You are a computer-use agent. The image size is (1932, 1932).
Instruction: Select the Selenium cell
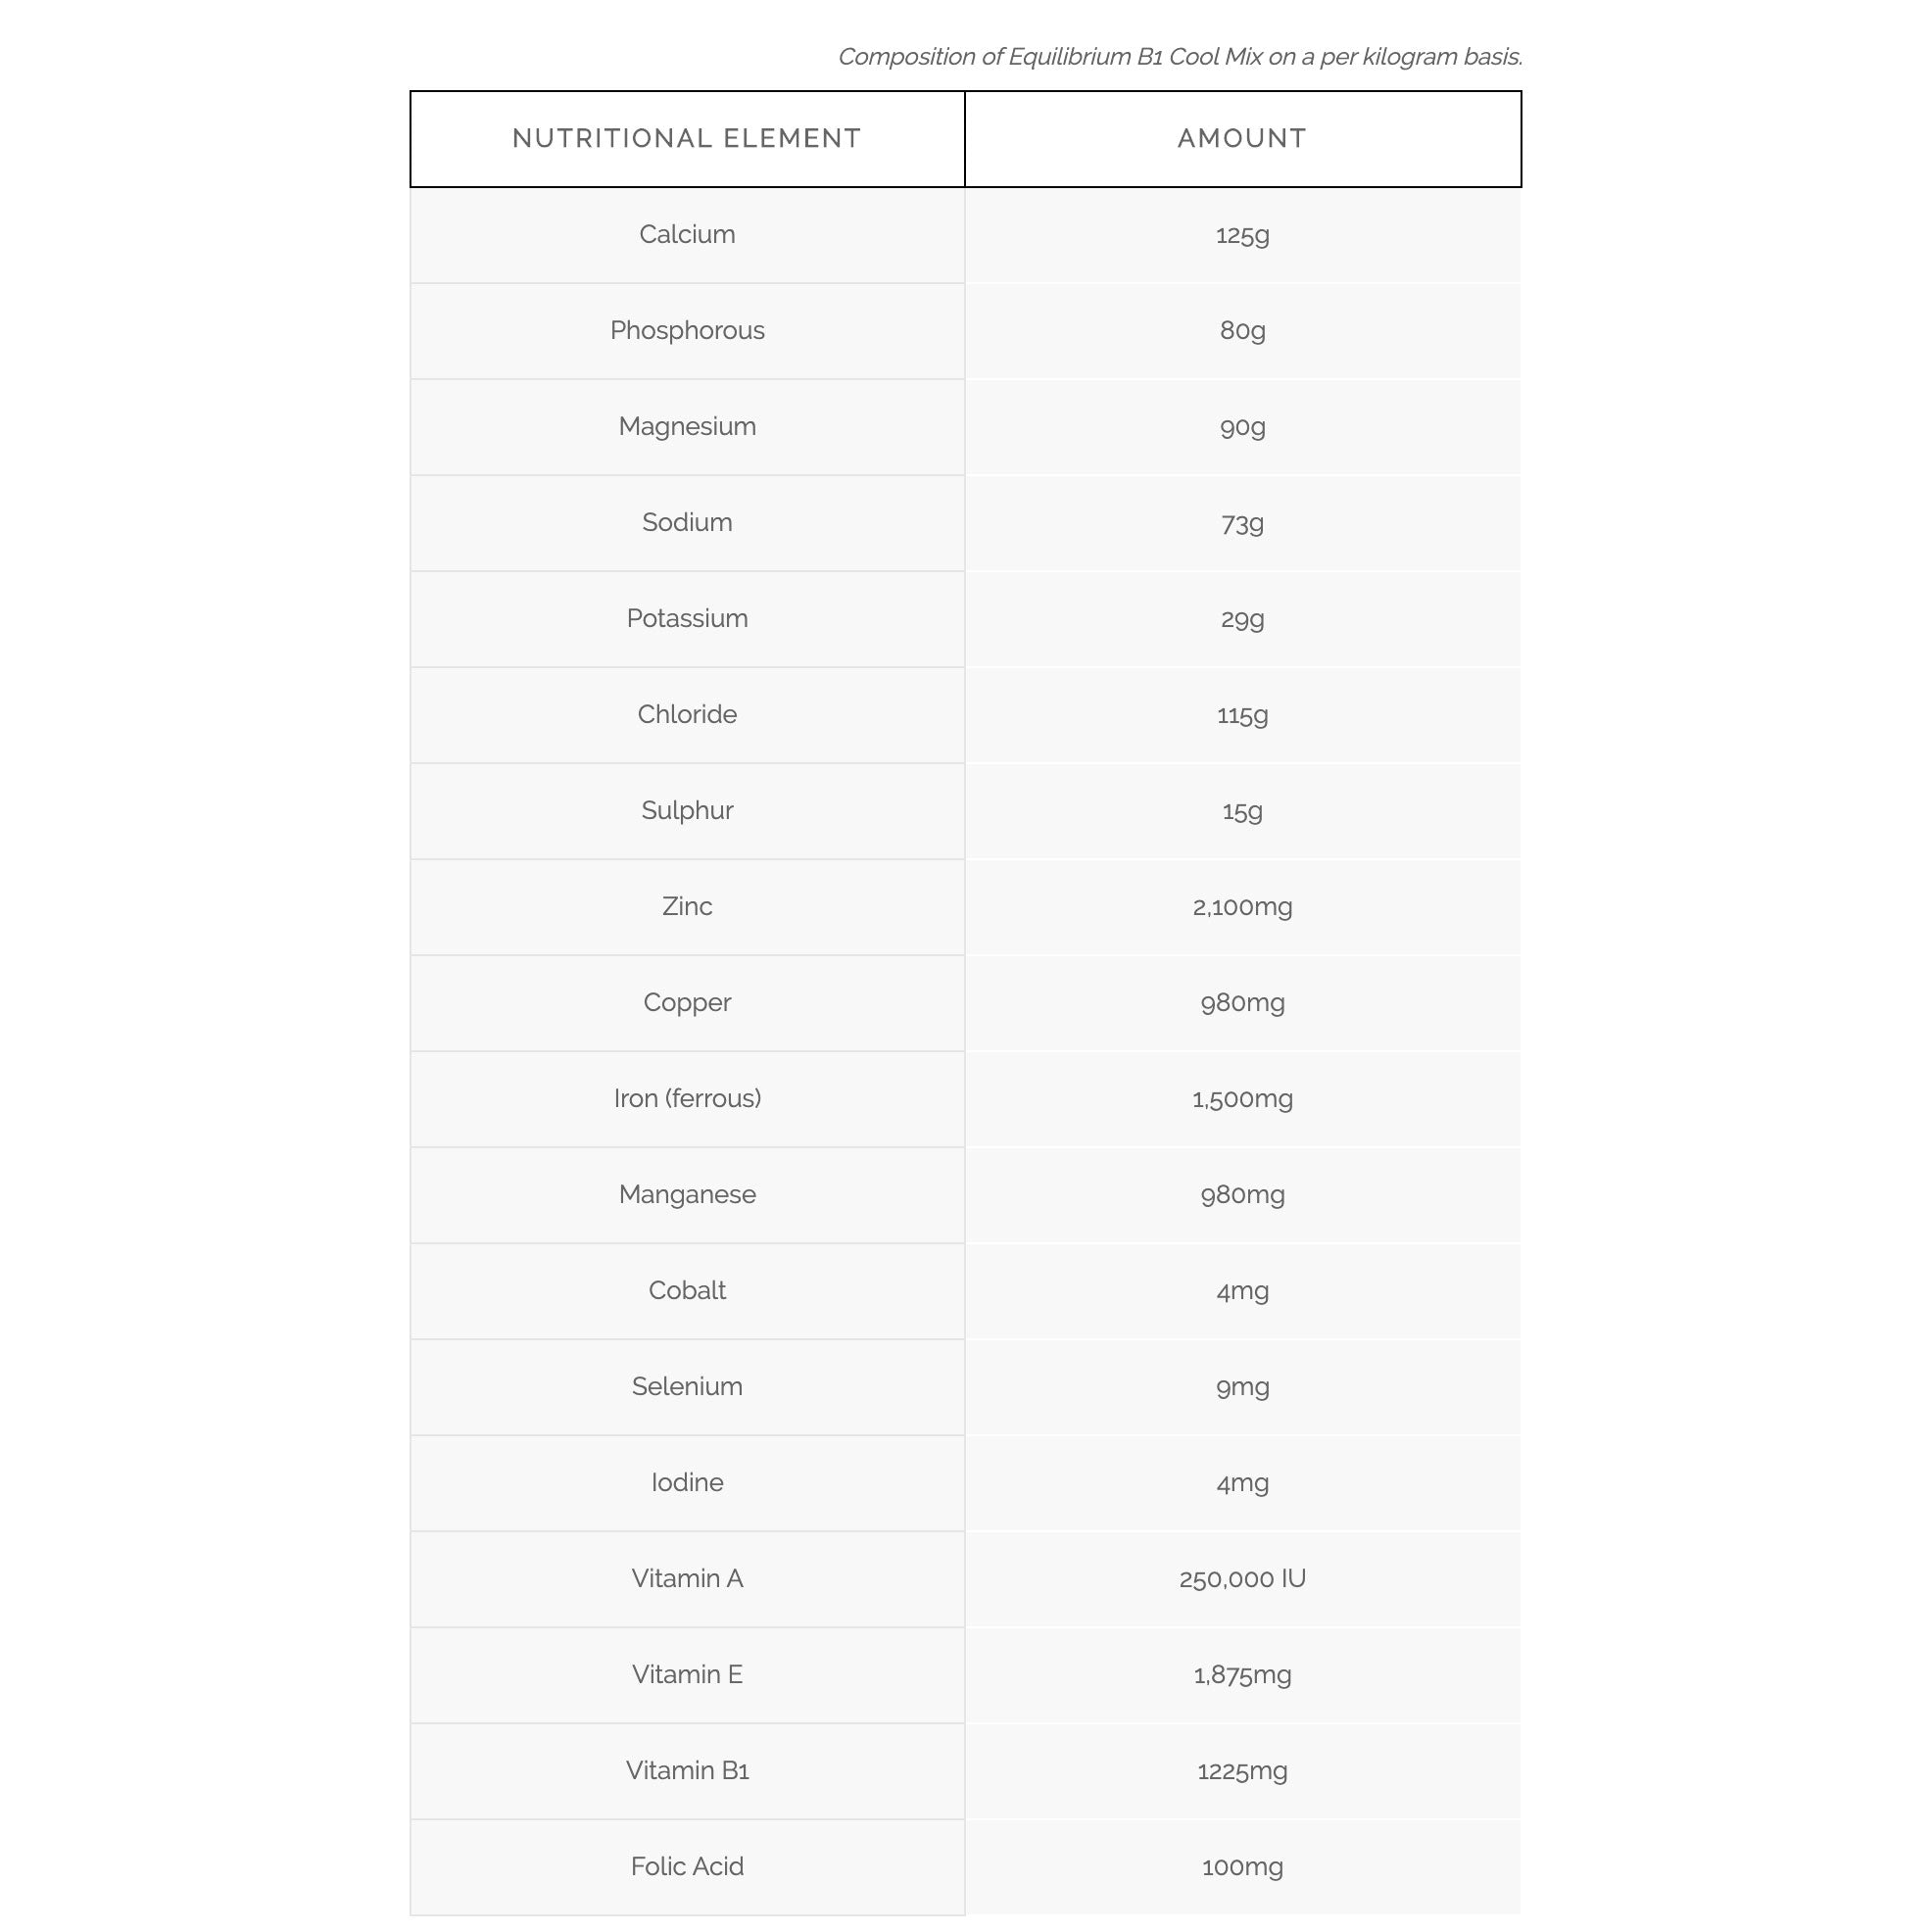[x=687, y=1387]
